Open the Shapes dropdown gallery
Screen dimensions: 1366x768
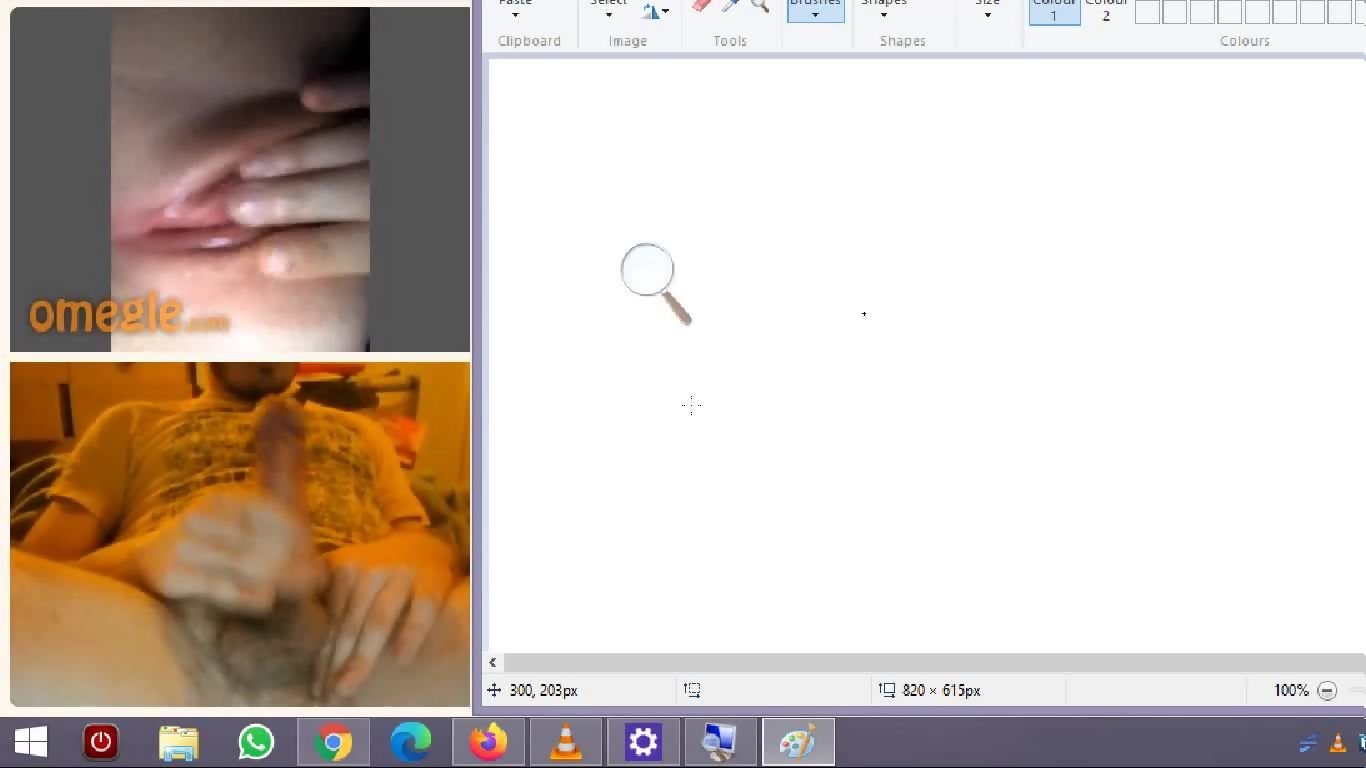[x=884, y=14]
